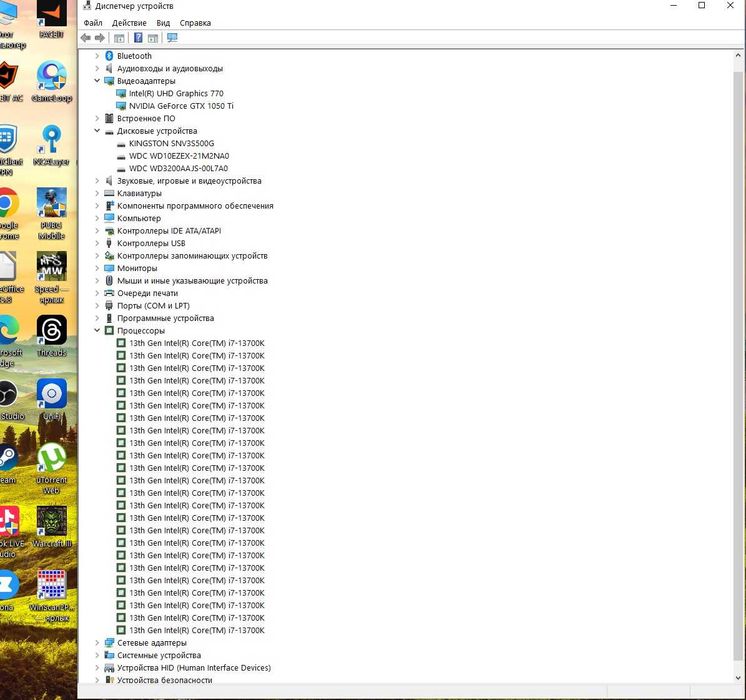Open the Вид menu
The width and height of the screenshot is (746, 700).
point(163,23)
